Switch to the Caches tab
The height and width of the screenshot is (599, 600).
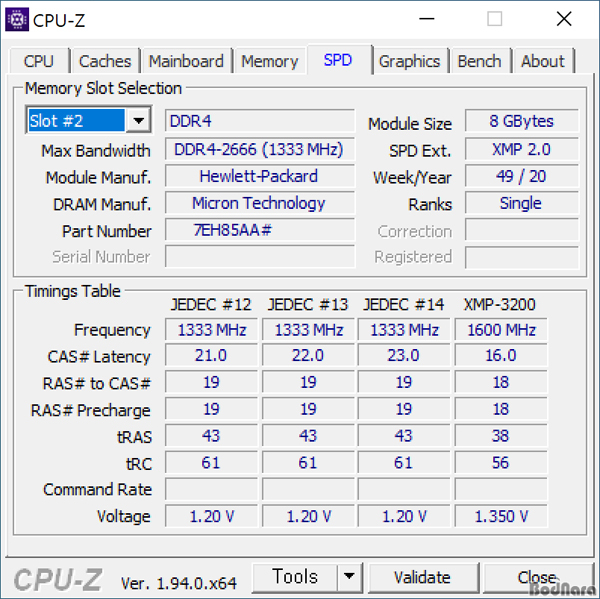tap(105, 61)
